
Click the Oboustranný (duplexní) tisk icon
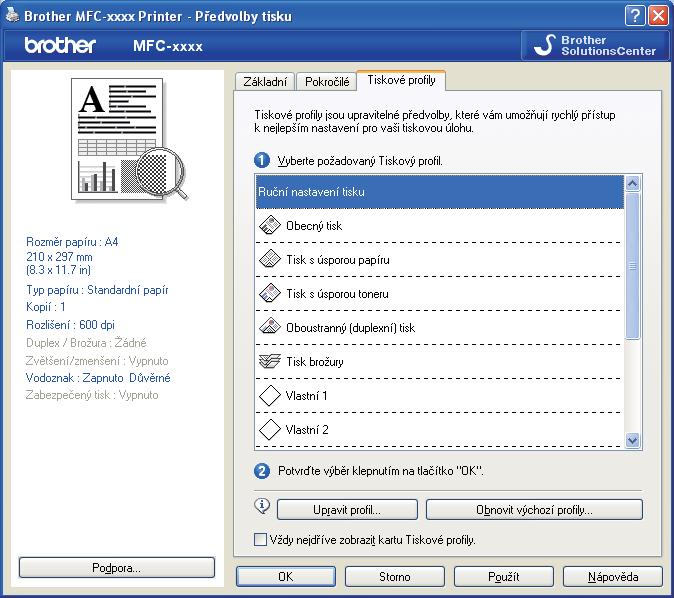pos(270,327)
